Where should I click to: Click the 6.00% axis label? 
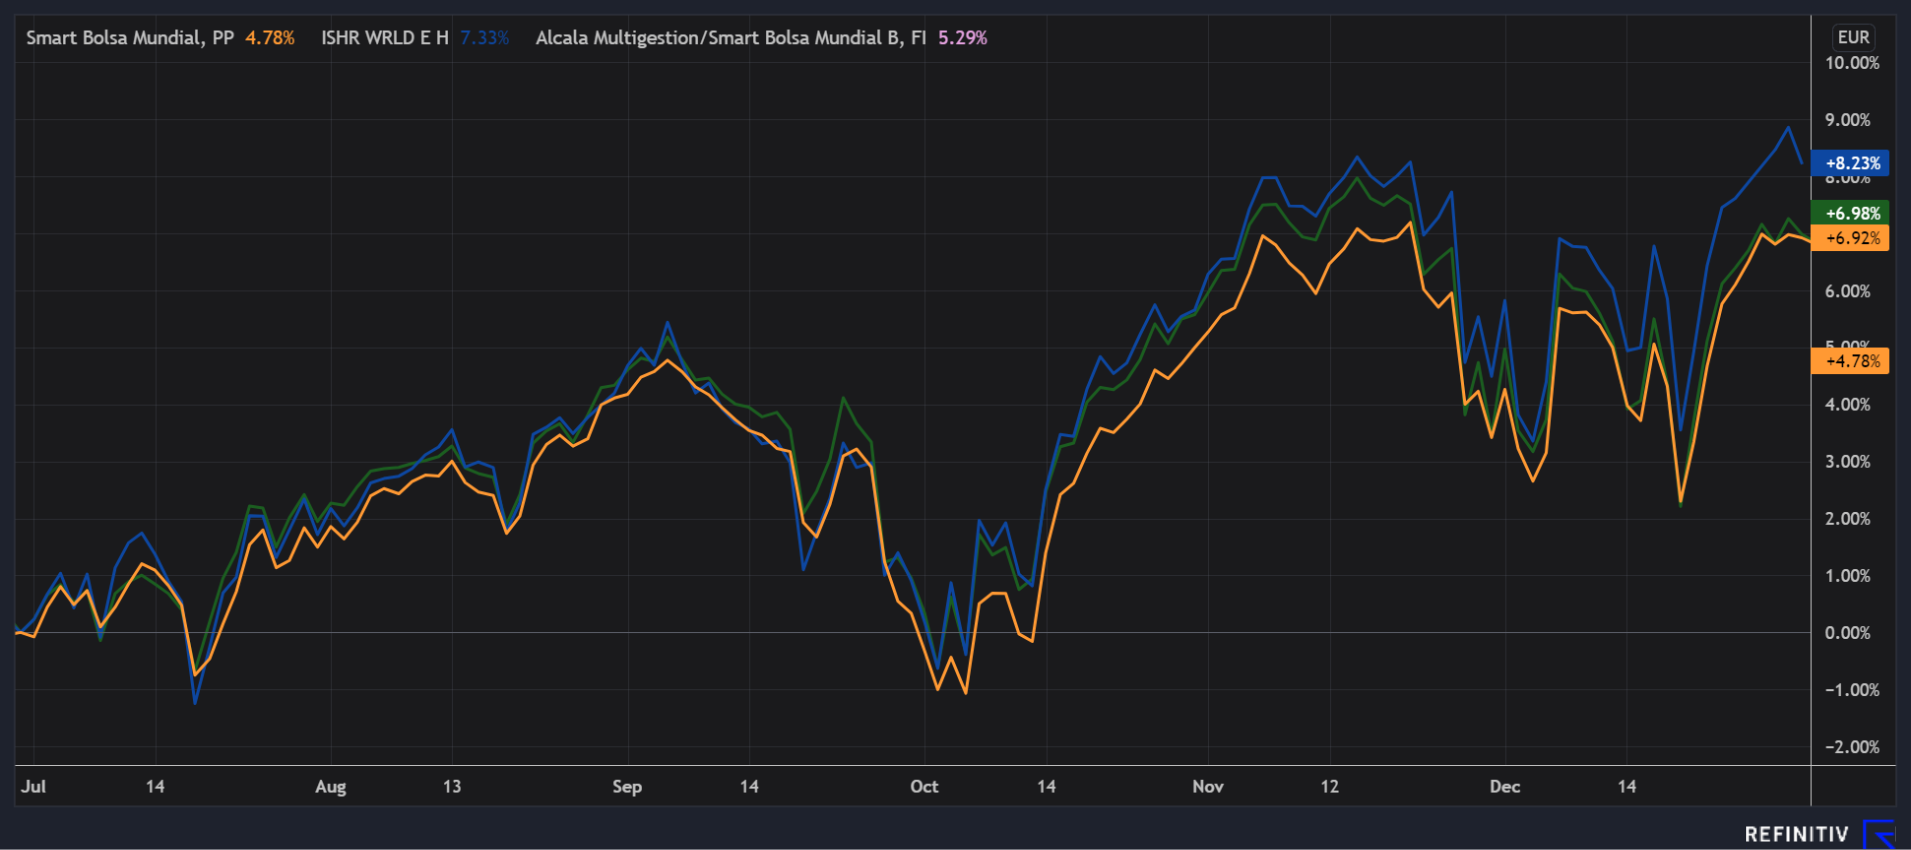coord(1848,291)
